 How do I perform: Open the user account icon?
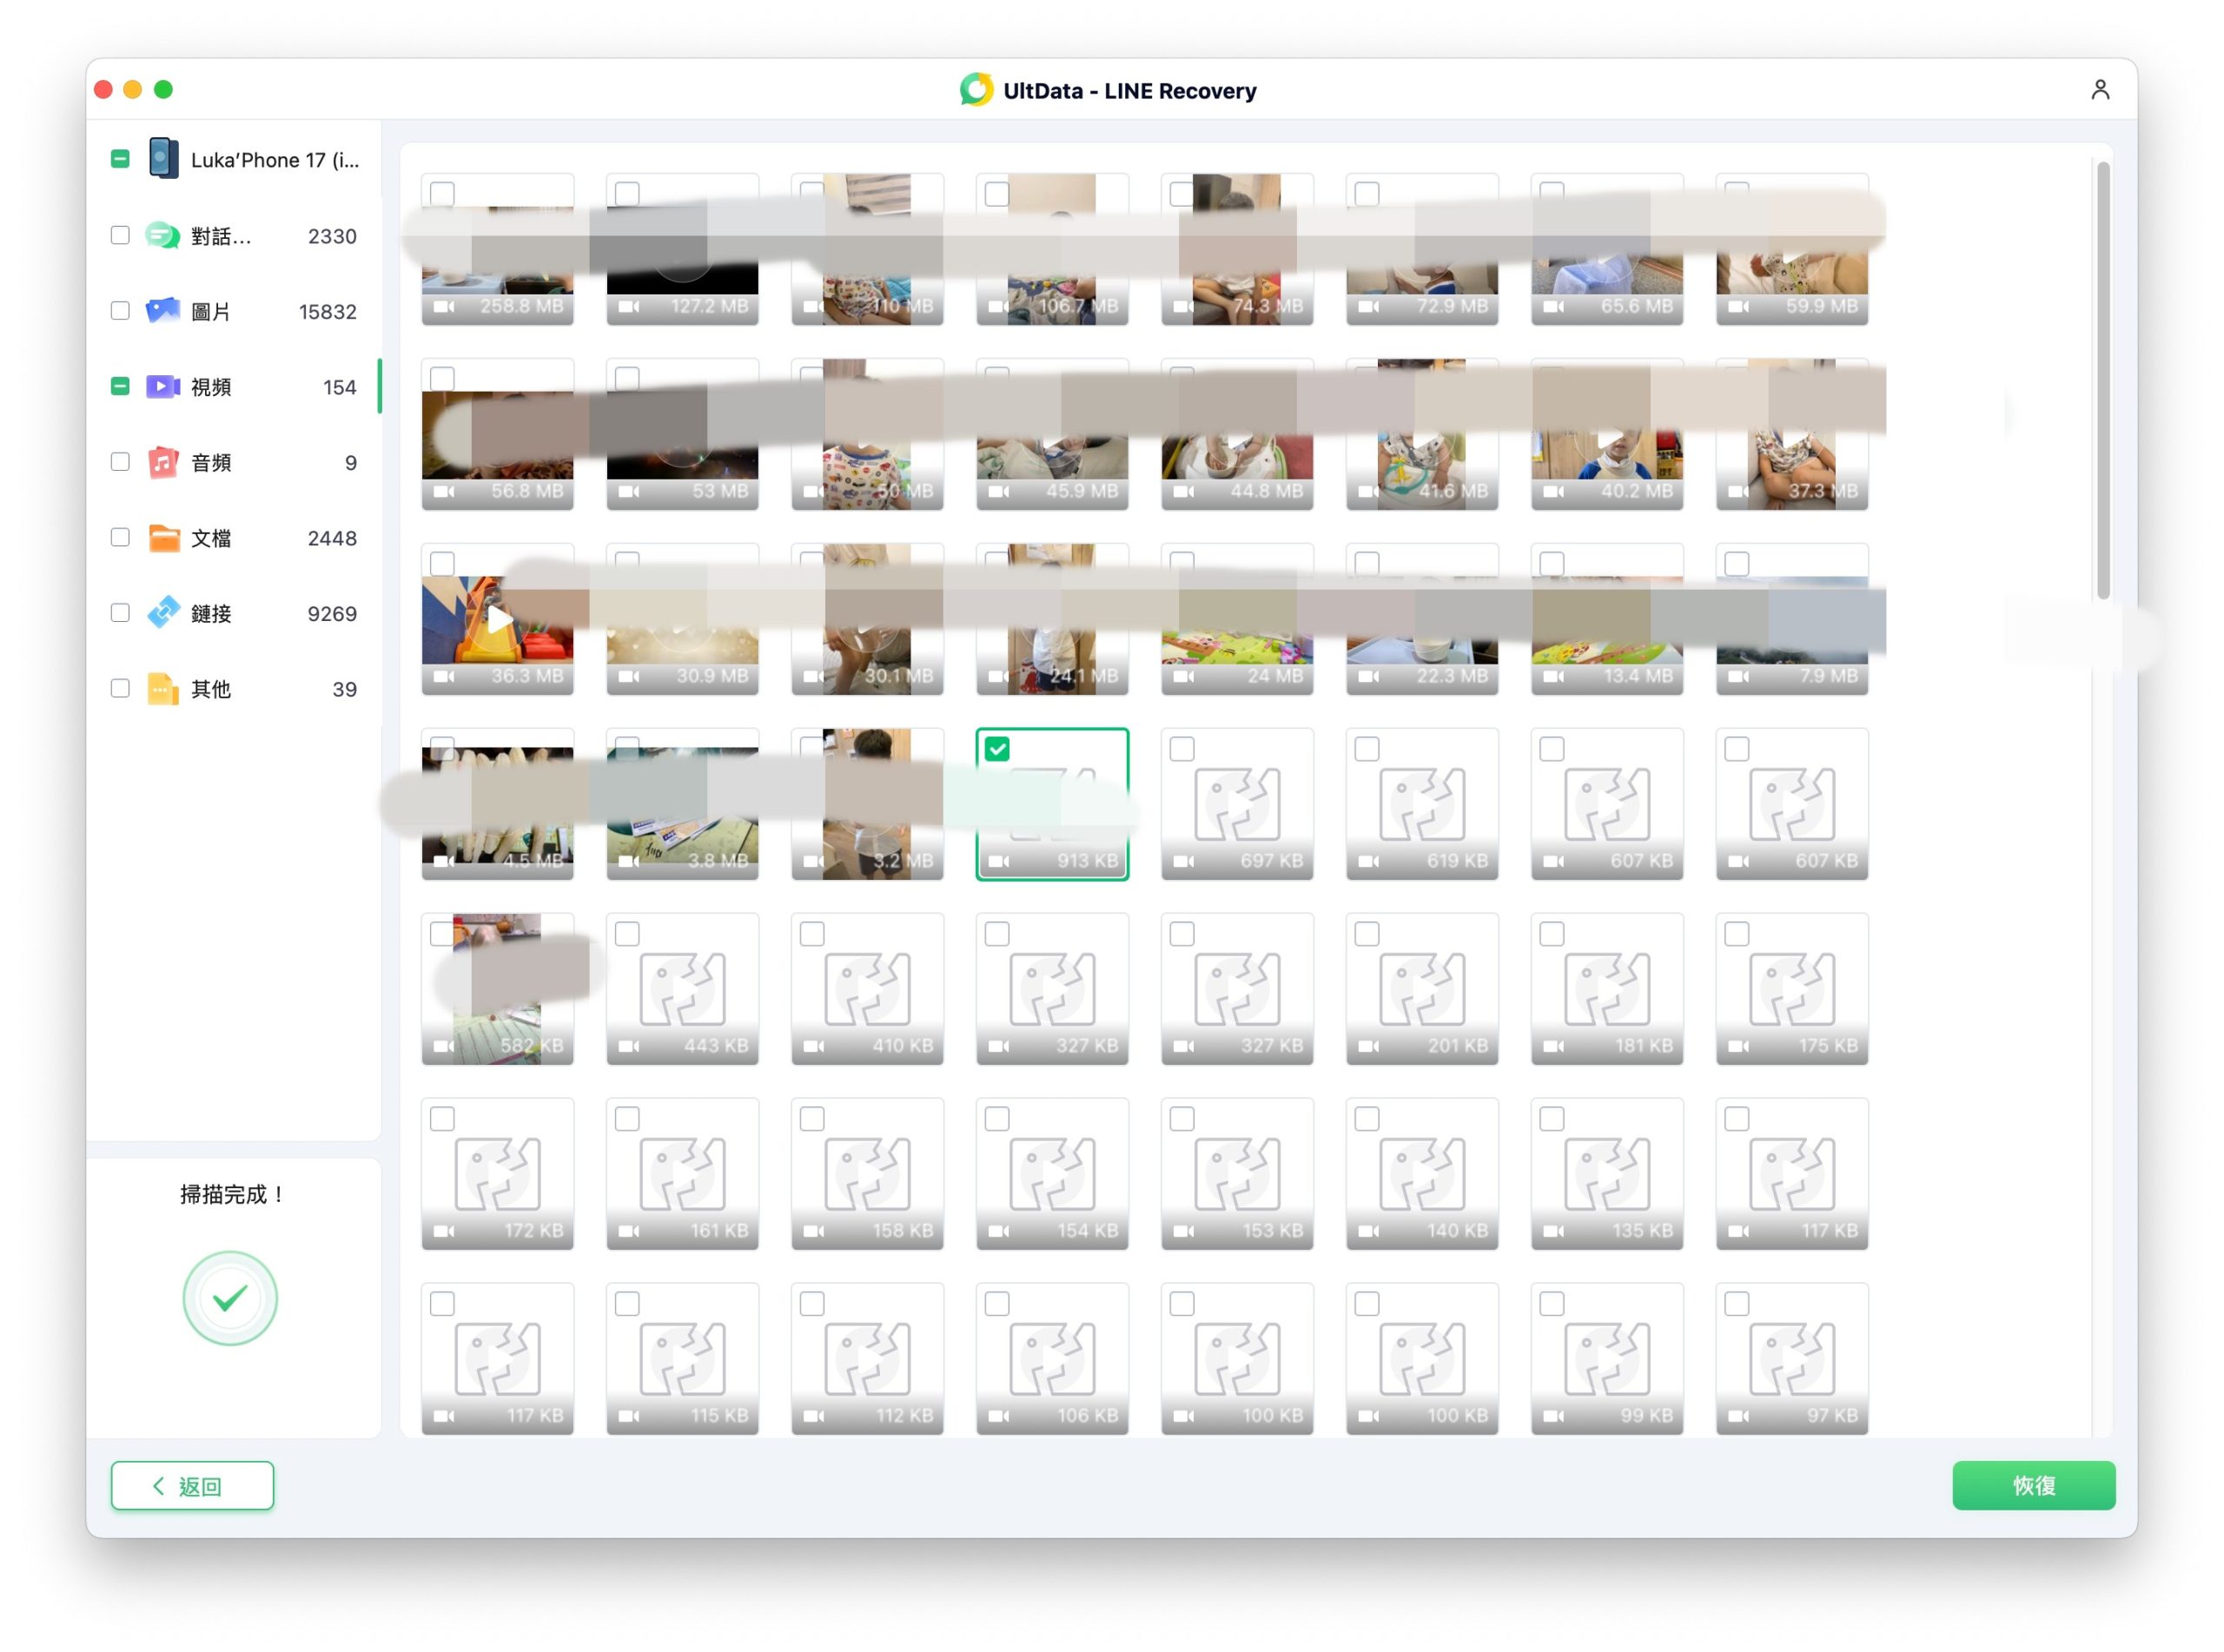[2099, 90]
